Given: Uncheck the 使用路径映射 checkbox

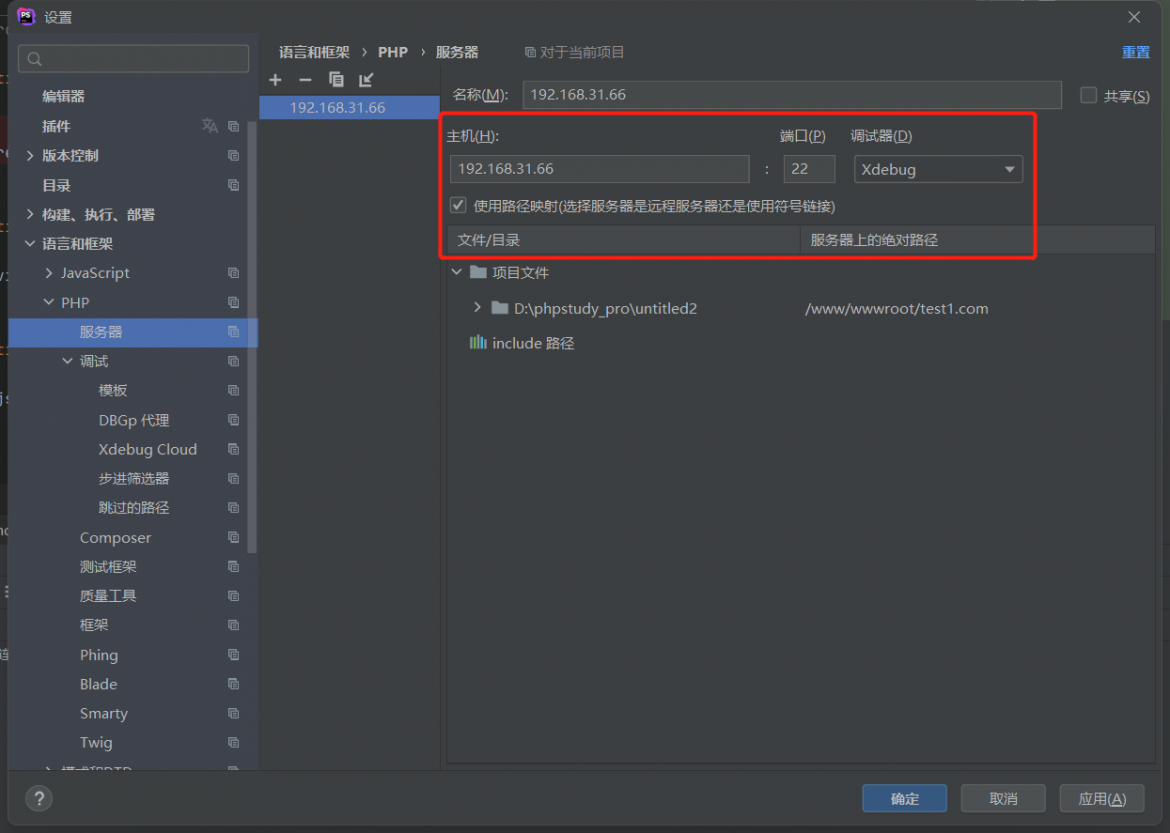Looking at the screenshot, I should pos(458,204).
